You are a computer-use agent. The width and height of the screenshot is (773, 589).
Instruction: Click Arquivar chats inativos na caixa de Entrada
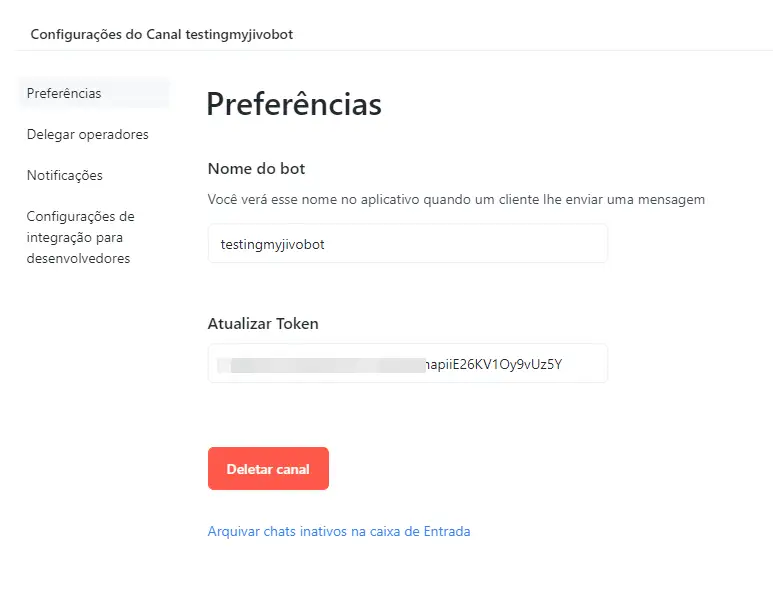pos(338,531)
